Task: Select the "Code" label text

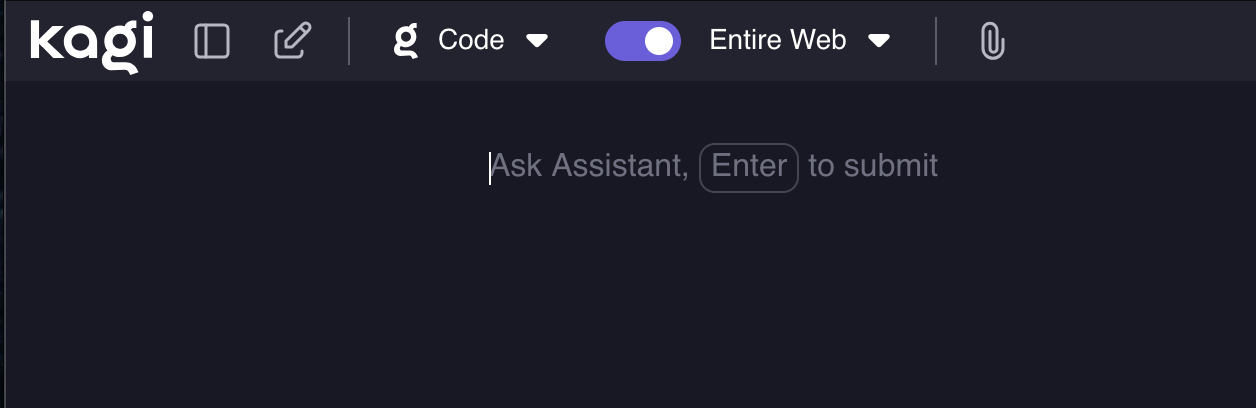Action: point(471,41)
